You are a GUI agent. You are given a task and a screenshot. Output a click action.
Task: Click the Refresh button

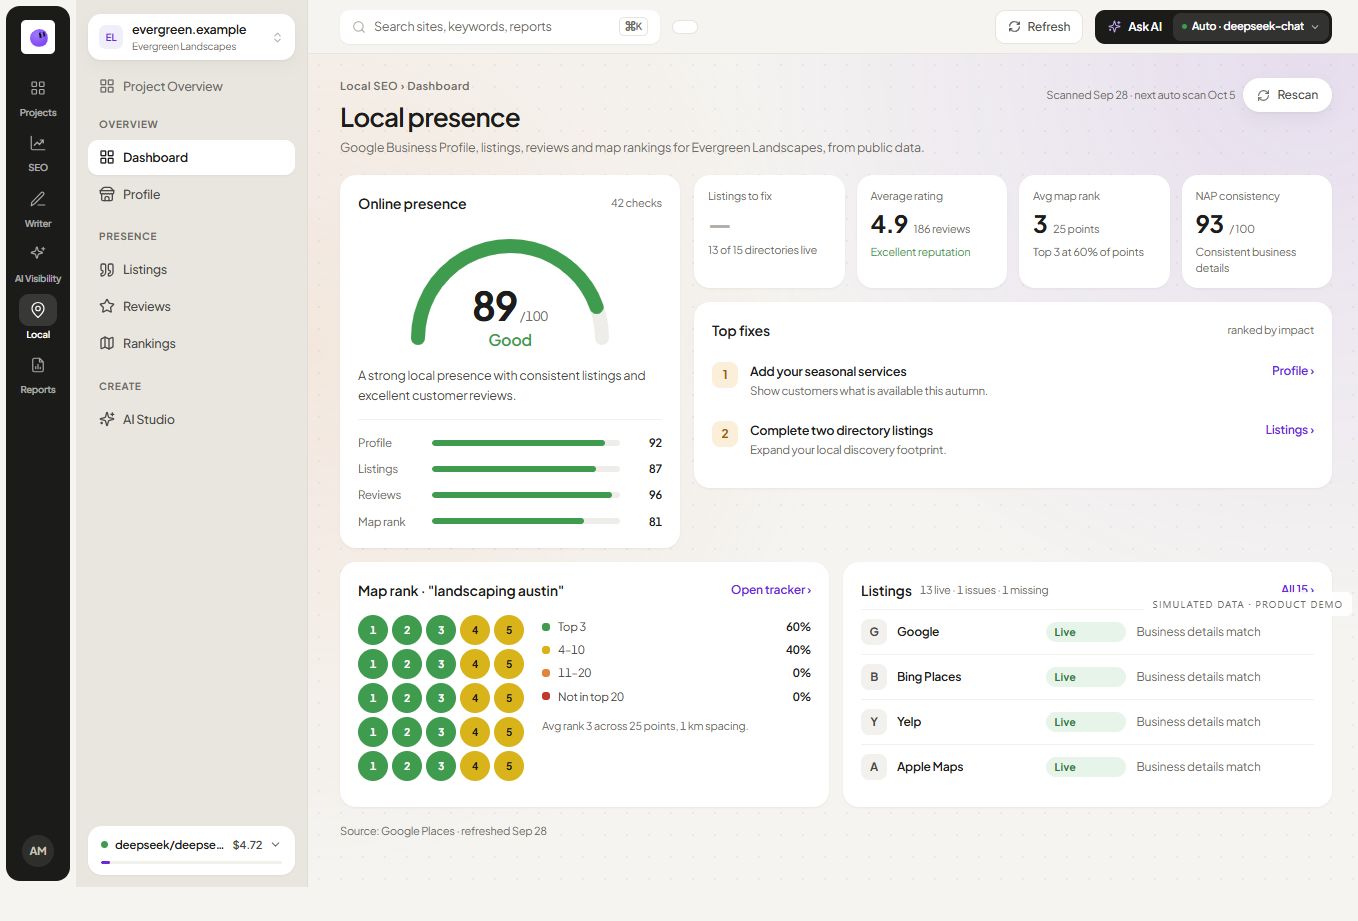pos(1039,27)
